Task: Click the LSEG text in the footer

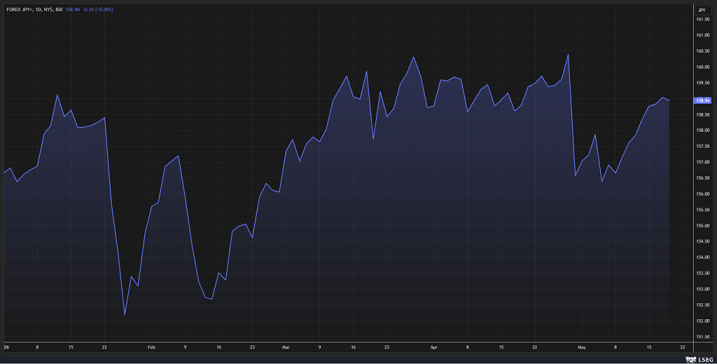Action: tap(705, 360)
